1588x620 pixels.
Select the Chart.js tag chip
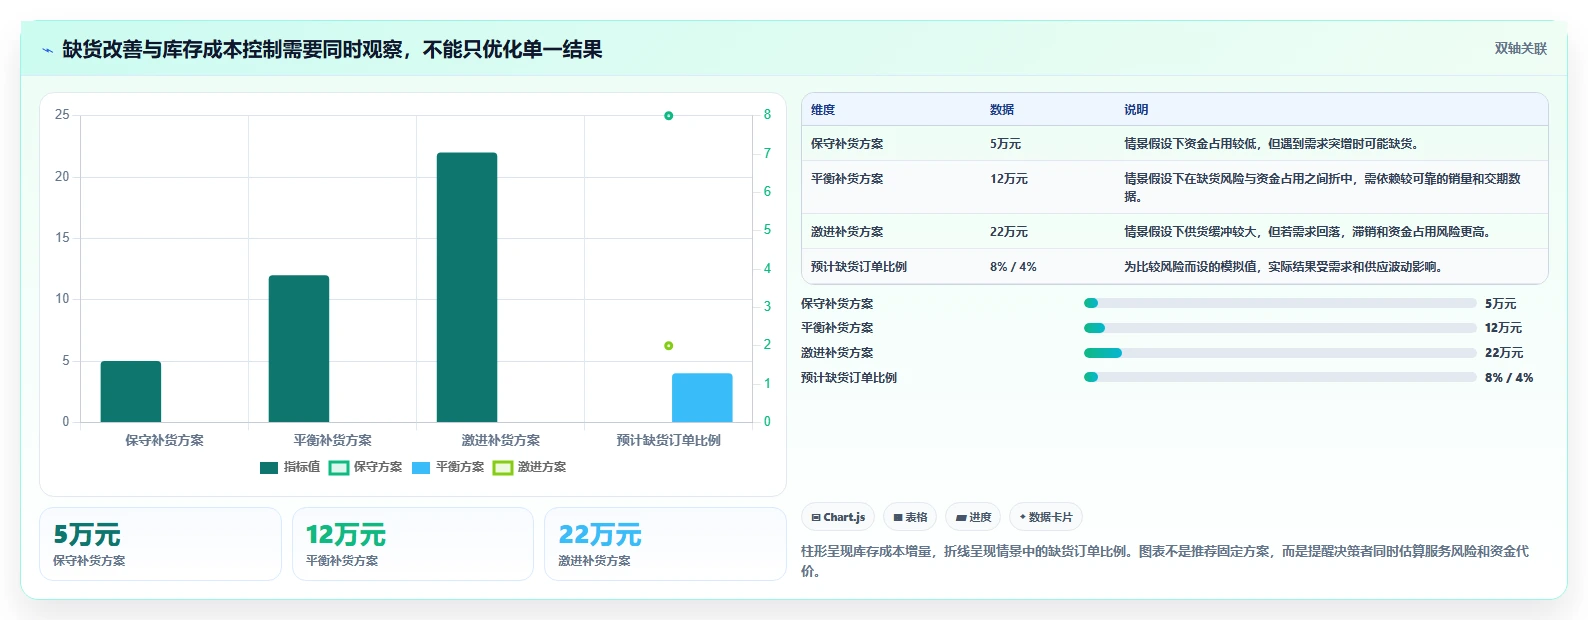click(x=838, y=517)
